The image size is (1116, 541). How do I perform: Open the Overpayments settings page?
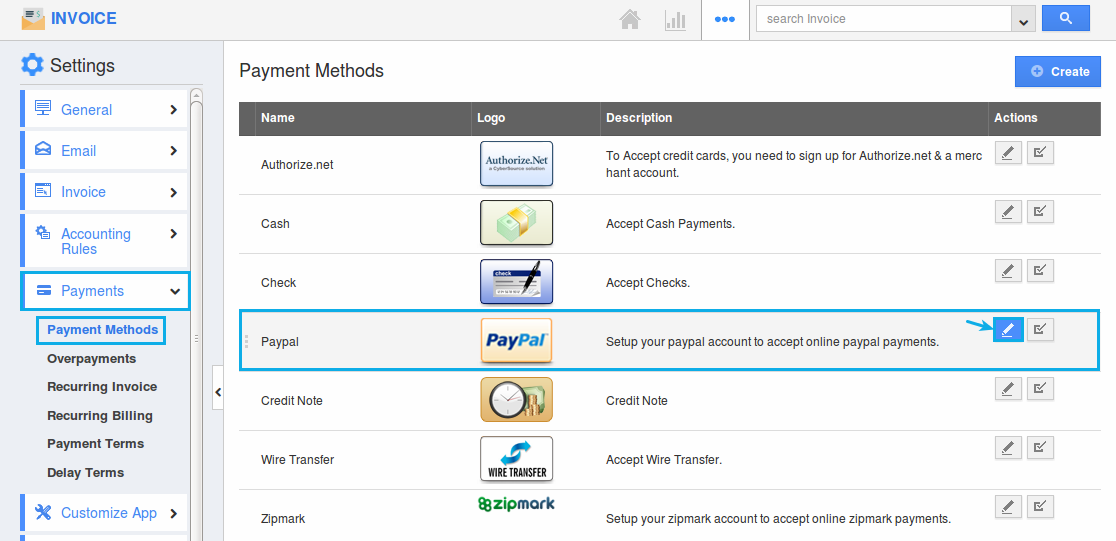pyautogui.click(x=91, y=358)
